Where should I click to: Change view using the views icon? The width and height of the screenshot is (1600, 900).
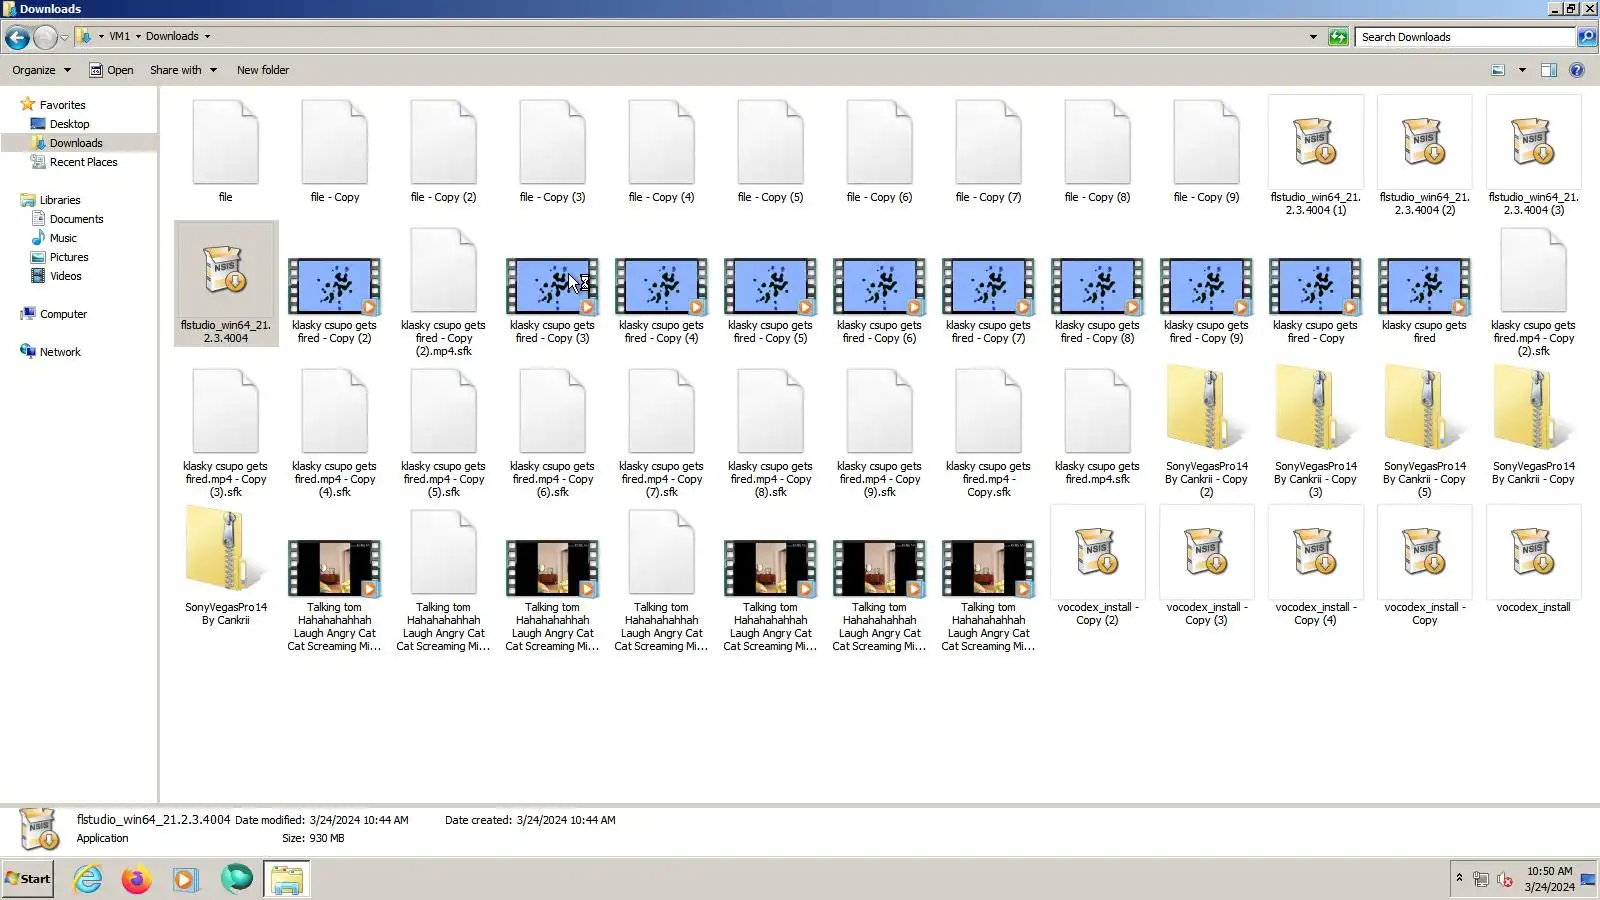click(x=1498, y=70)
